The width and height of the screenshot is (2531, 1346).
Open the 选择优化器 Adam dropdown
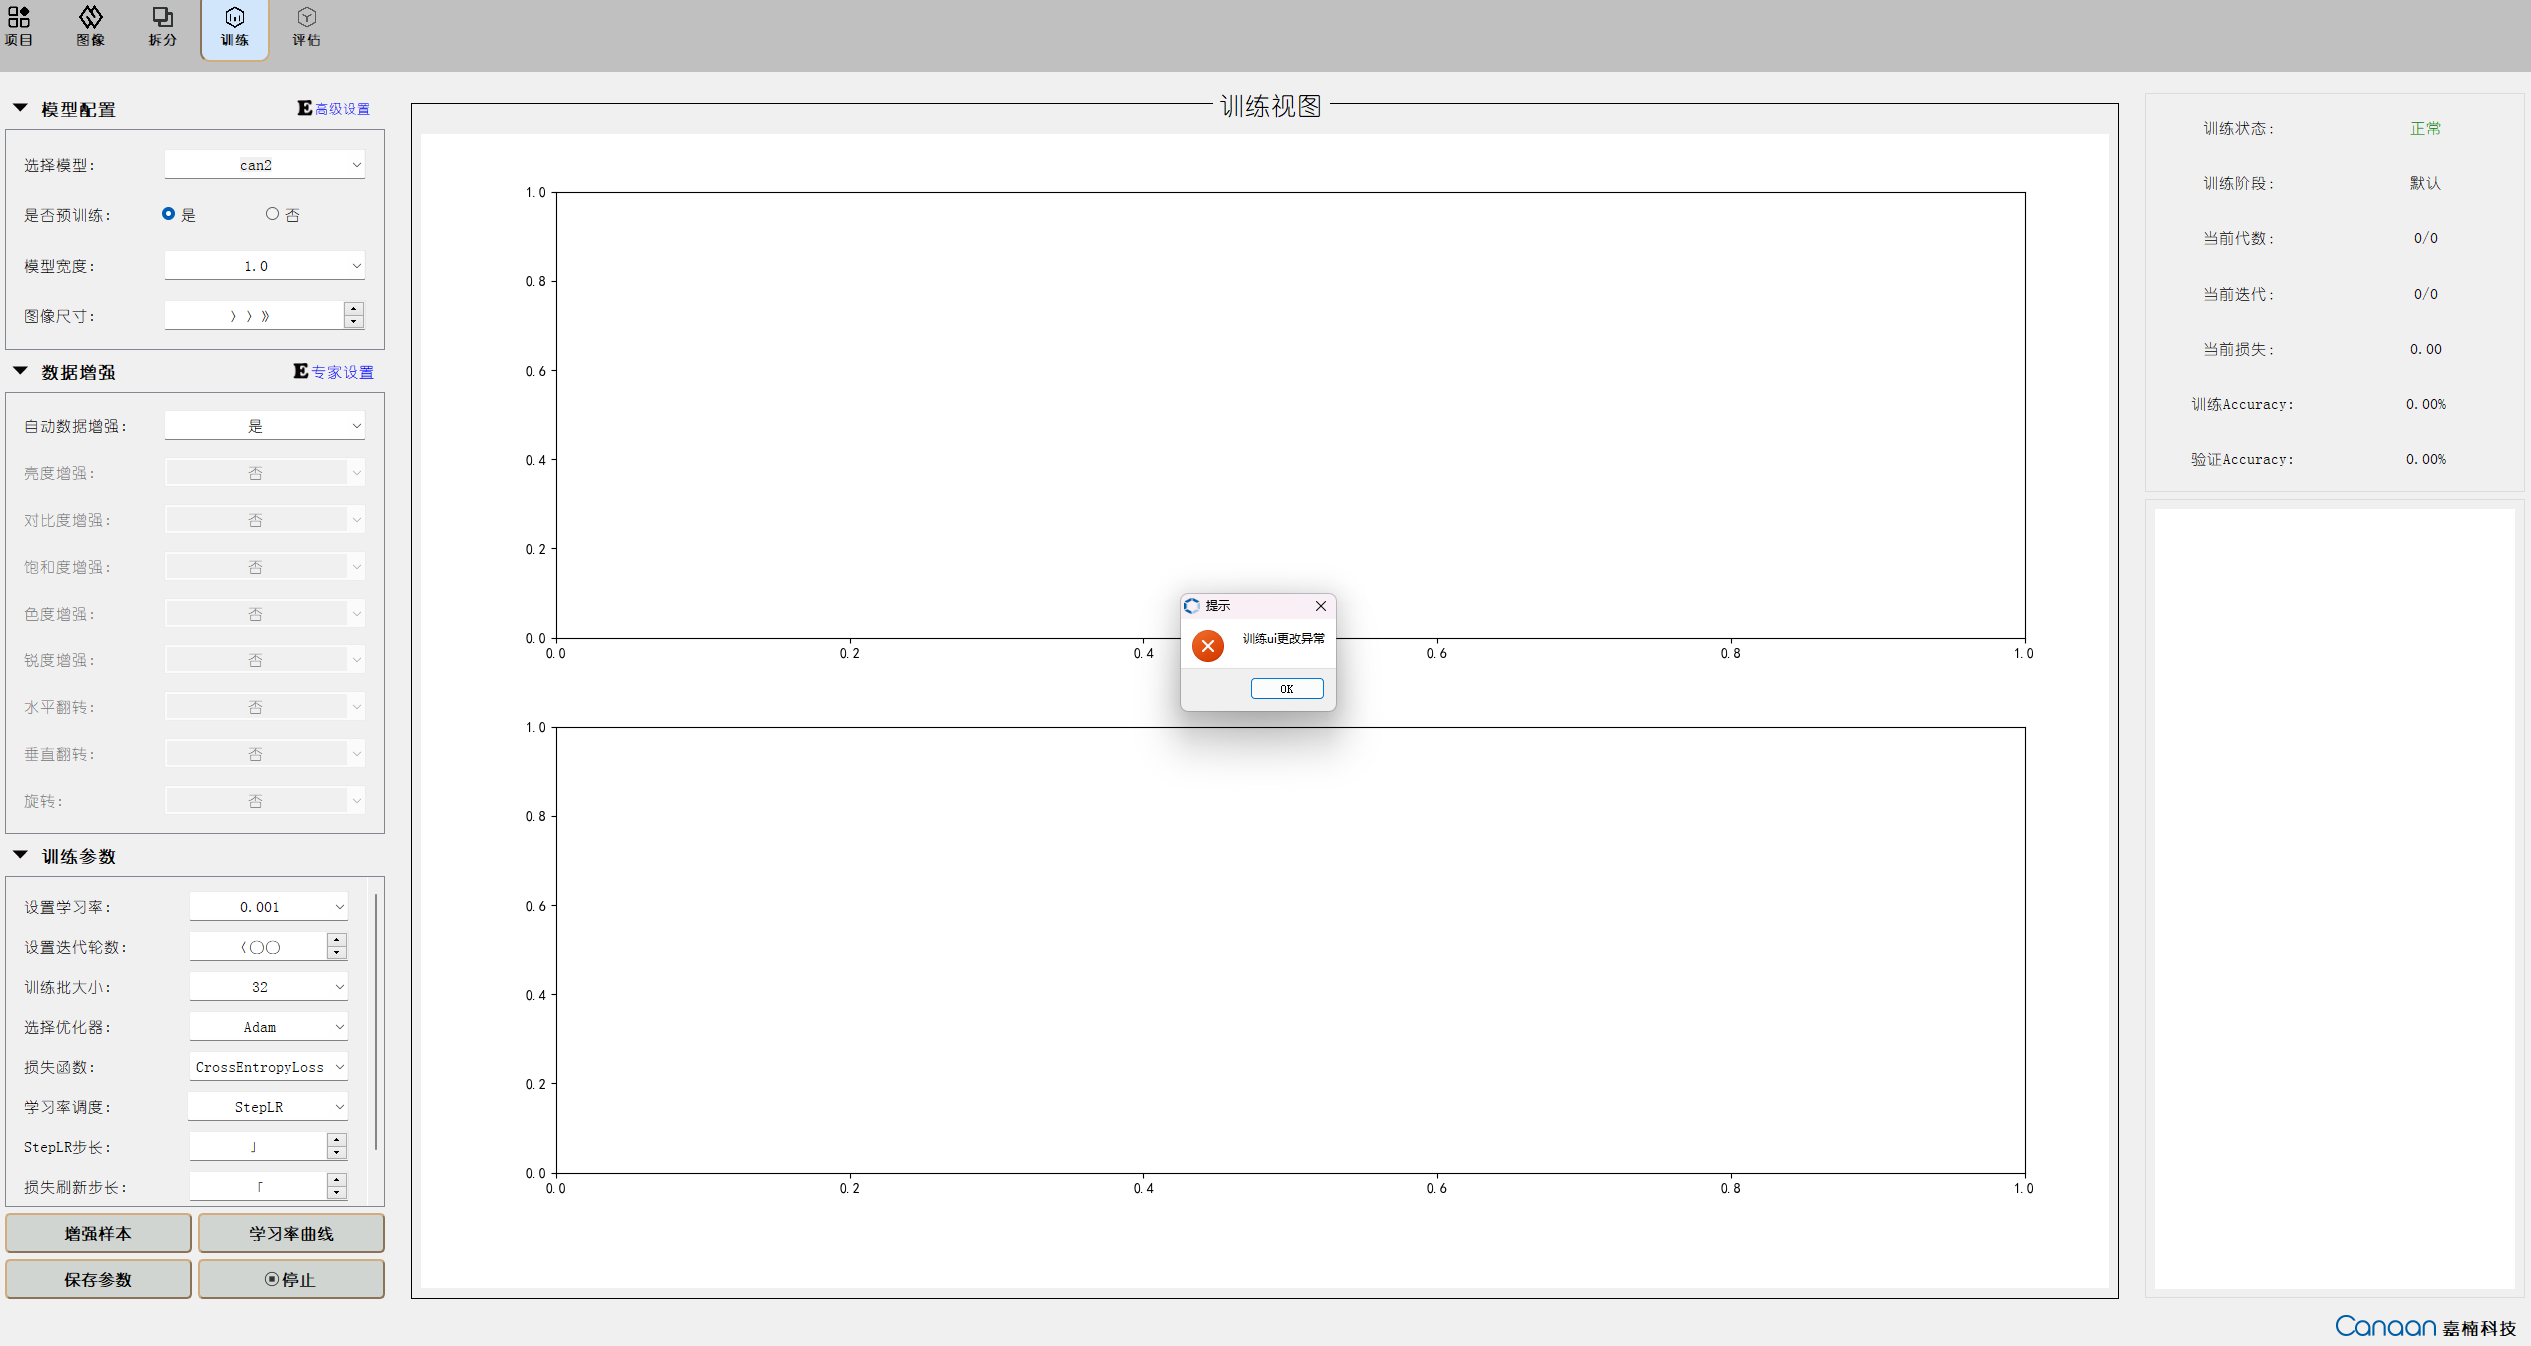[268, 1027]
